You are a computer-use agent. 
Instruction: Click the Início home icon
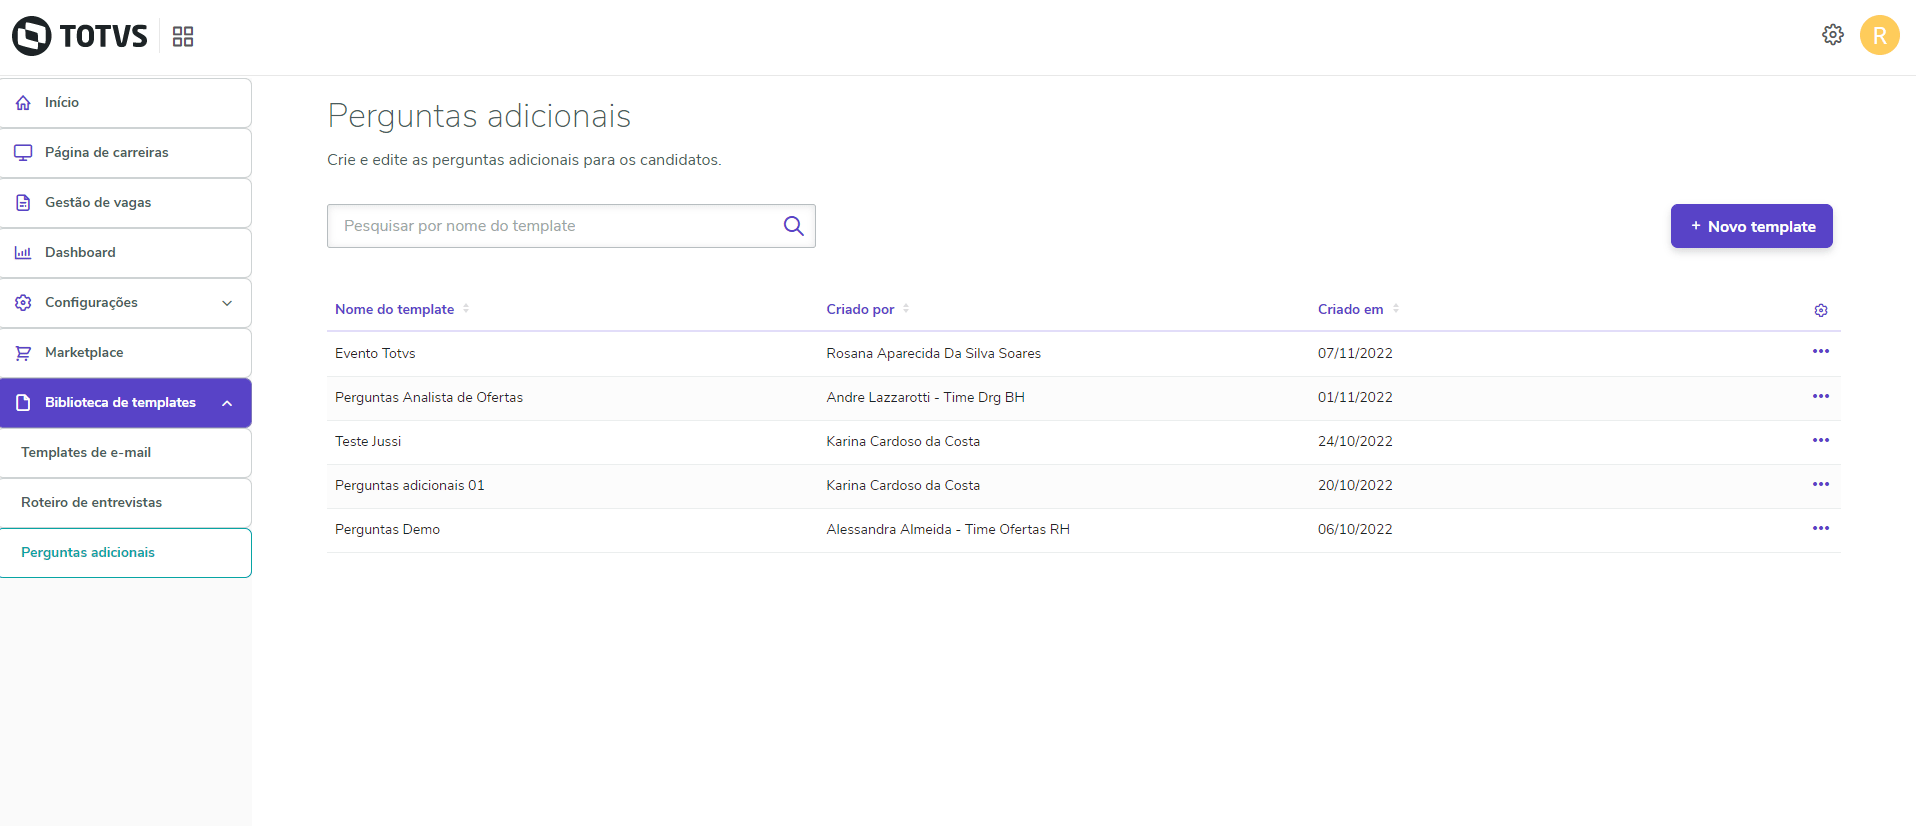coord(23,103)
